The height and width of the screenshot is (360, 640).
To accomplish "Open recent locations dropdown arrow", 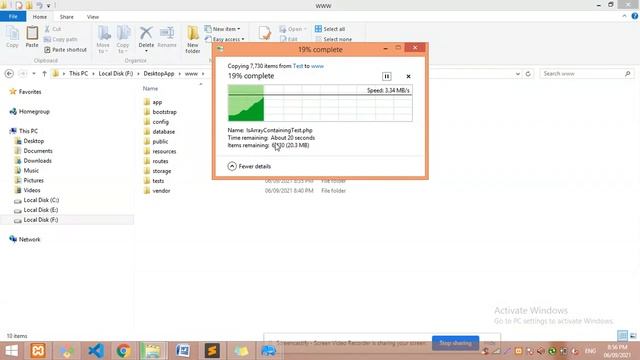I will point(34,73).
